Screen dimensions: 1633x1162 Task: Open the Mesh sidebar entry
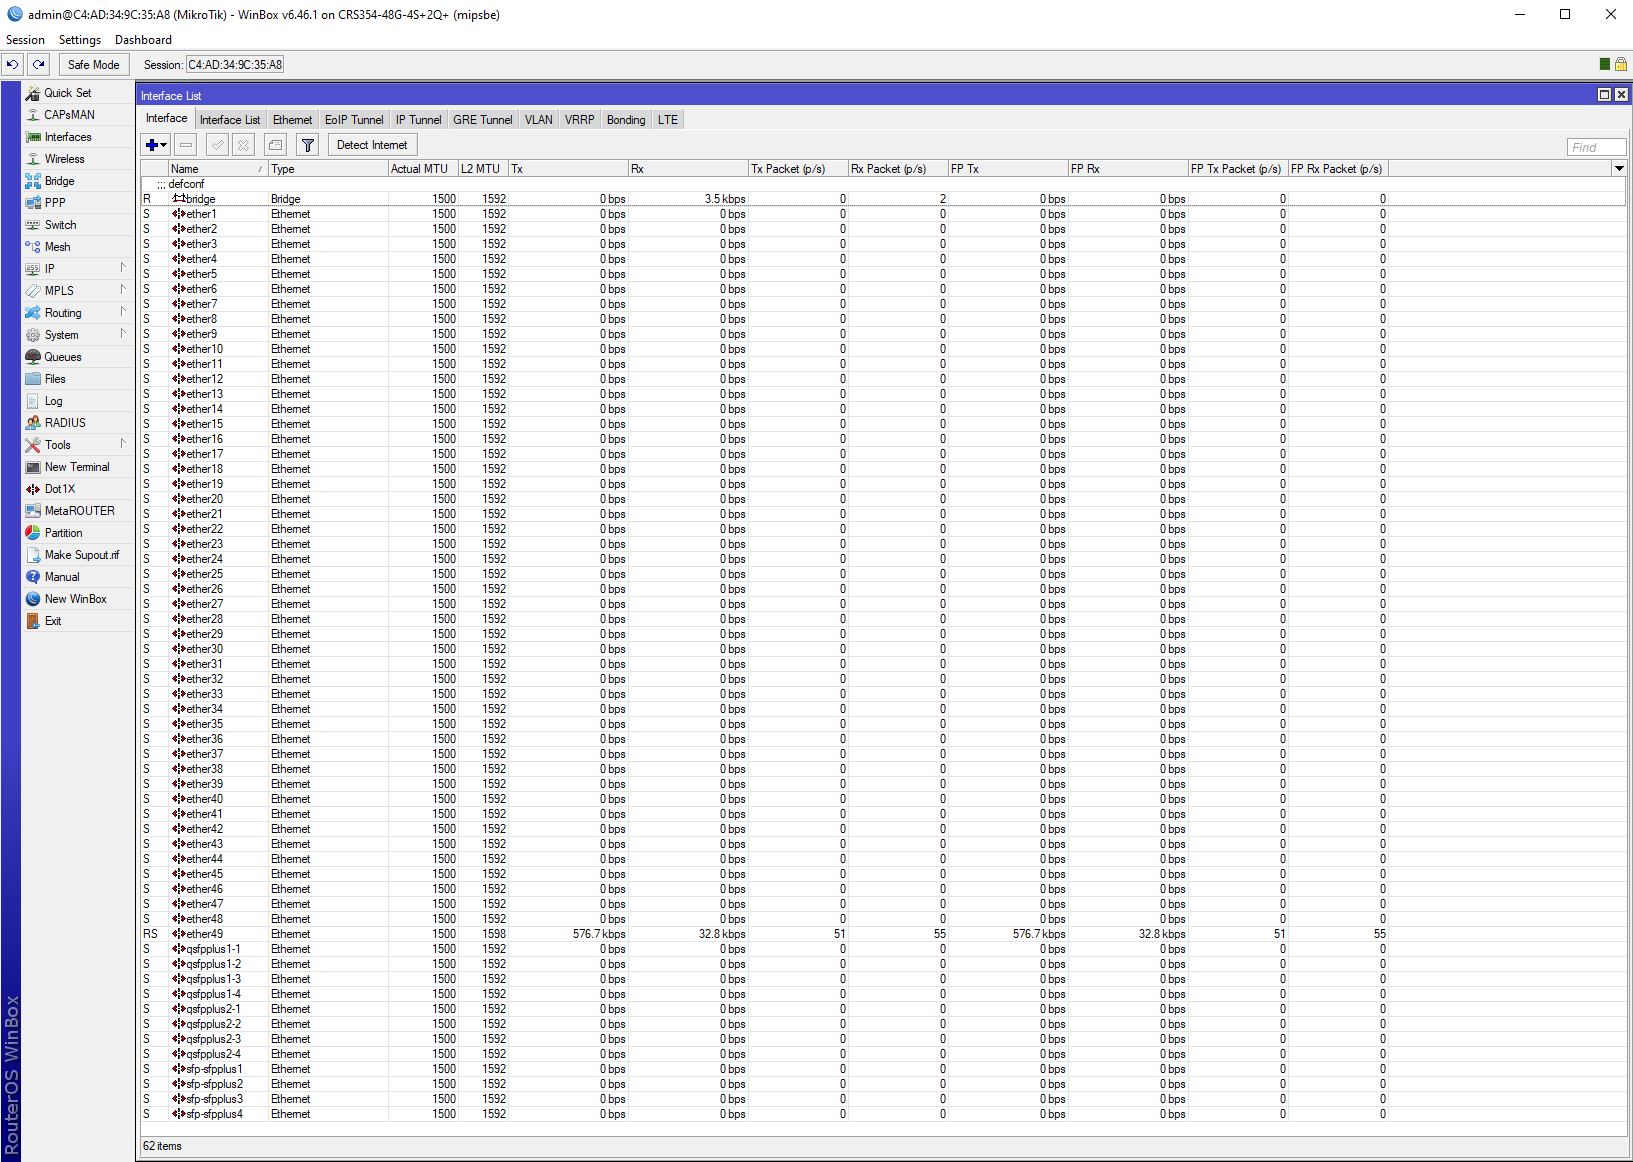(x=78, y=247)
